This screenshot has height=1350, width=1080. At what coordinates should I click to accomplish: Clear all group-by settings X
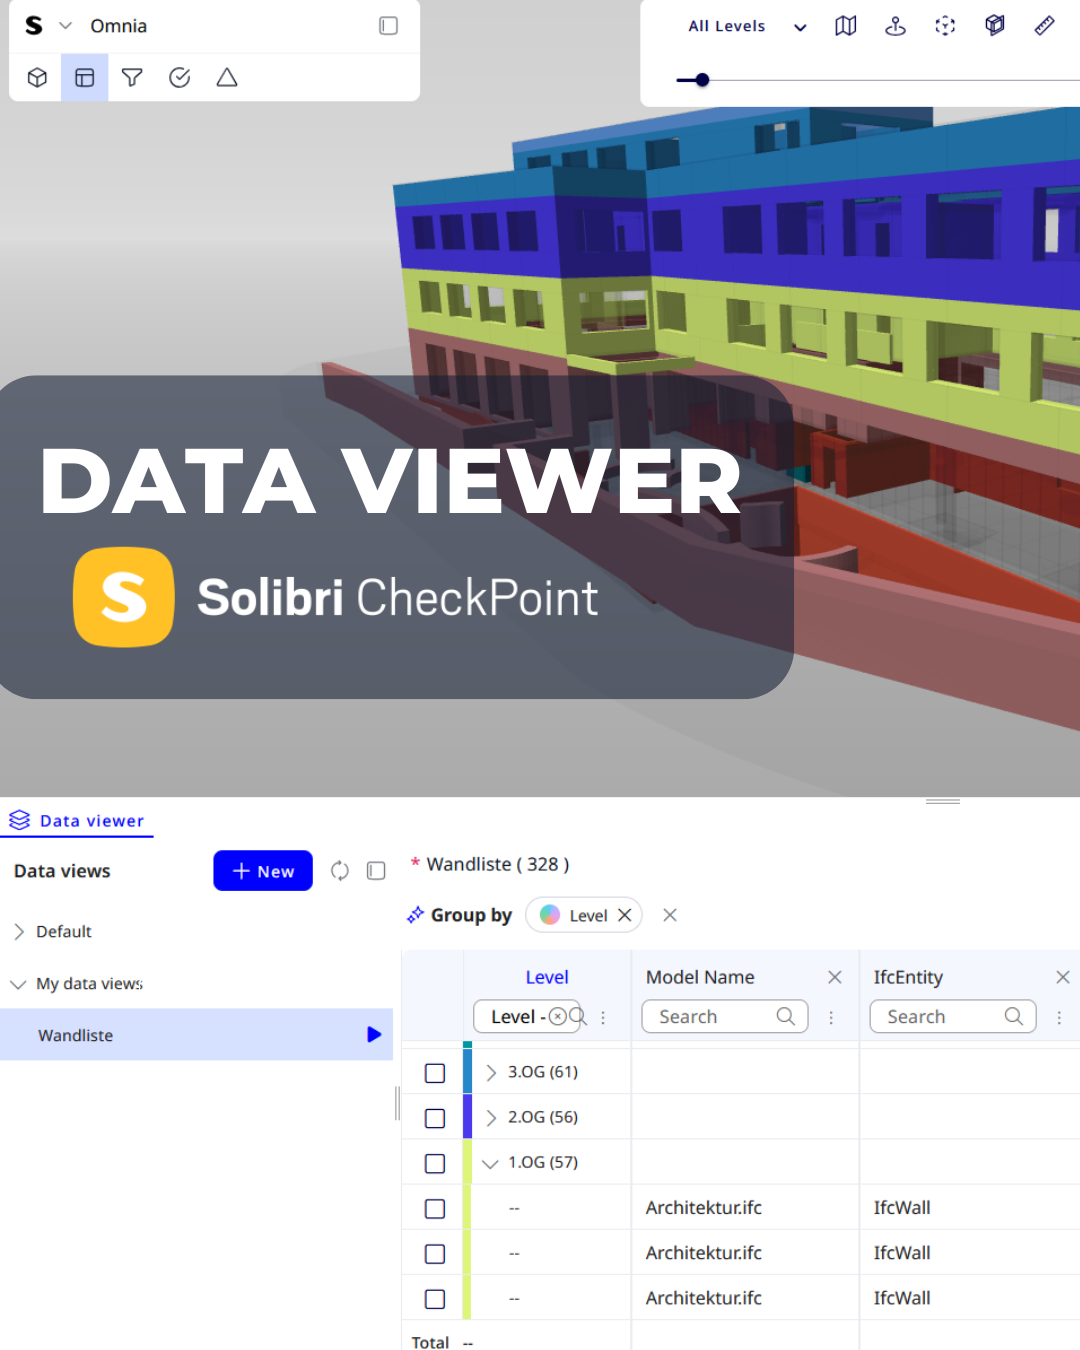670,915
